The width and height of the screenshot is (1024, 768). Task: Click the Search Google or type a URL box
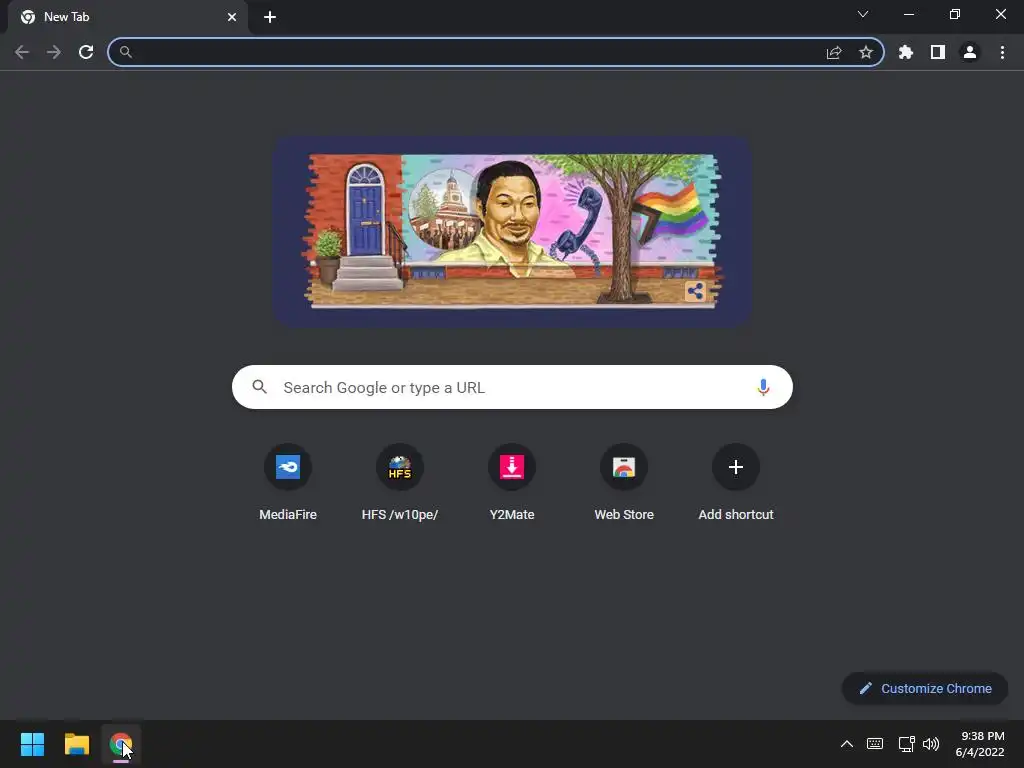click(512, 387)
